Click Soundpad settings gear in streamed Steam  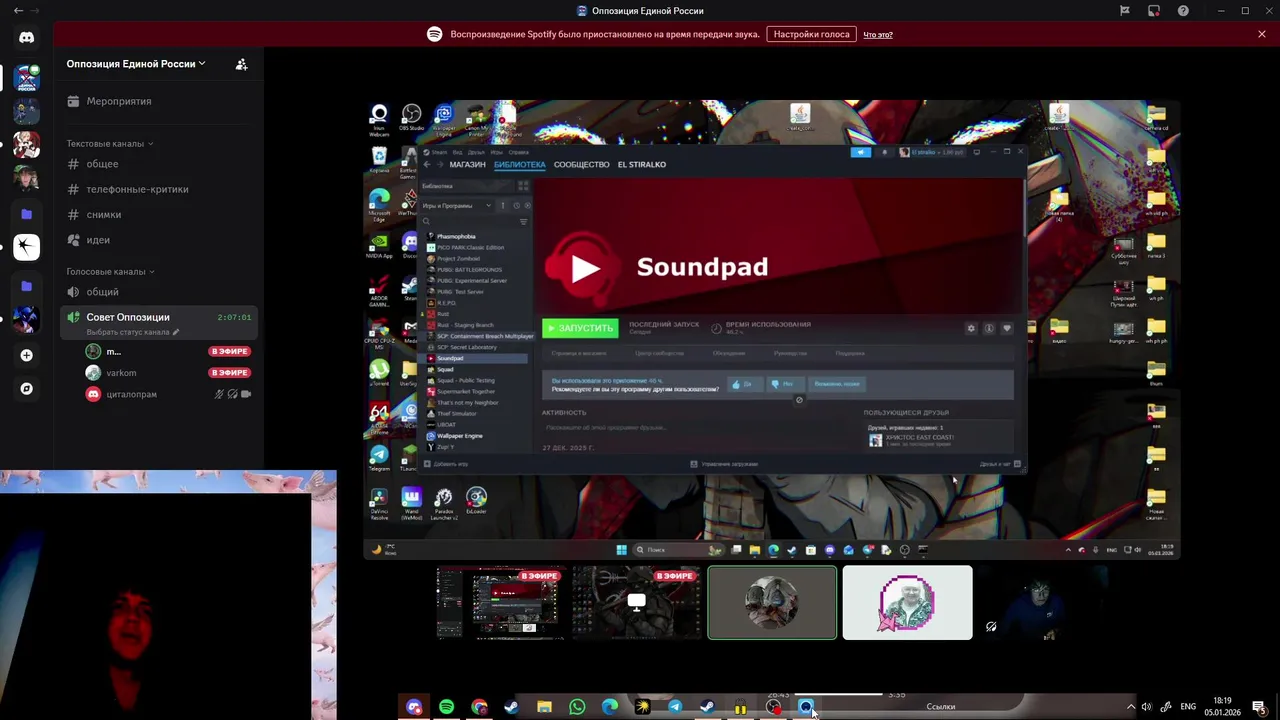[970, 328]
